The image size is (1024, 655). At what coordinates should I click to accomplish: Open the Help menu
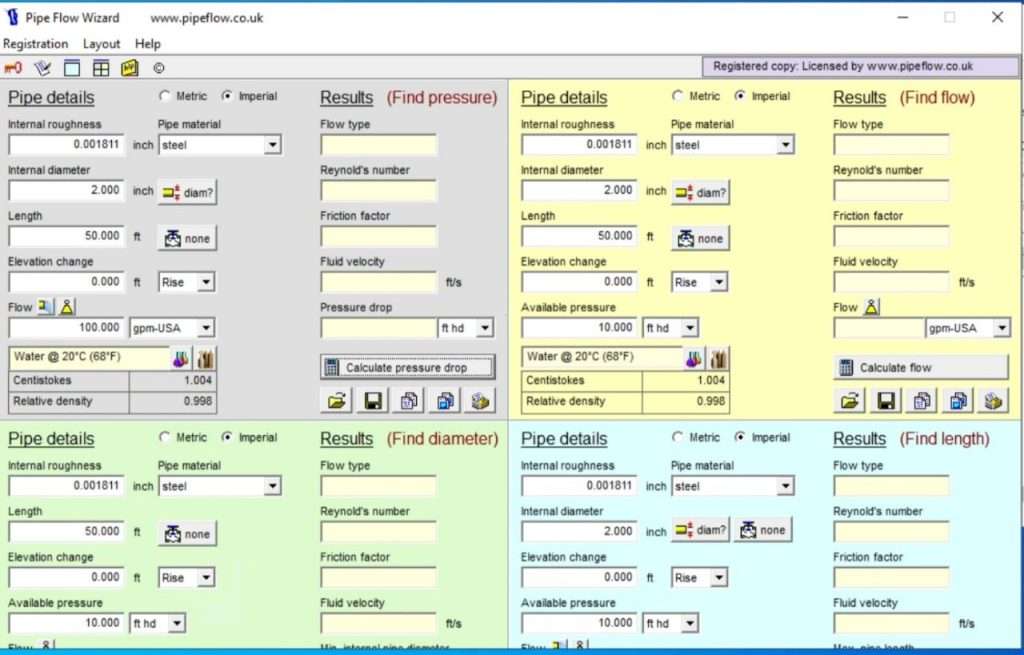point(148,43)
